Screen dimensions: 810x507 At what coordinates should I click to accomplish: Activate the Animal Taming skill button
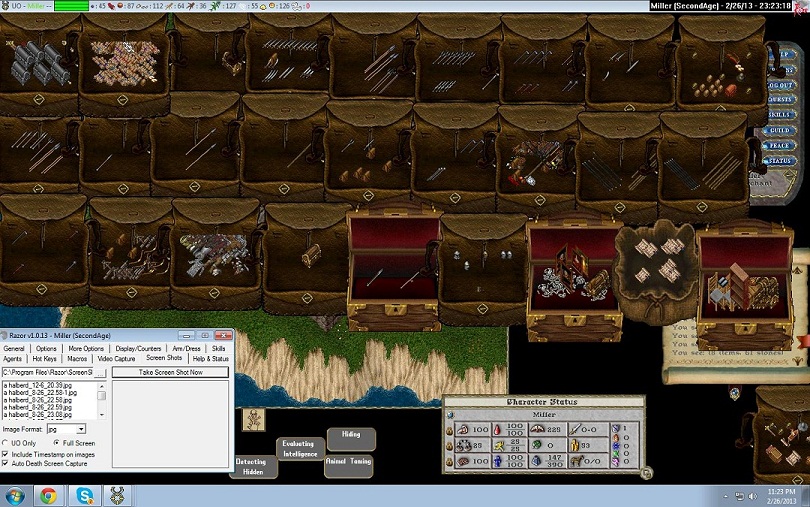pos(348,463)
